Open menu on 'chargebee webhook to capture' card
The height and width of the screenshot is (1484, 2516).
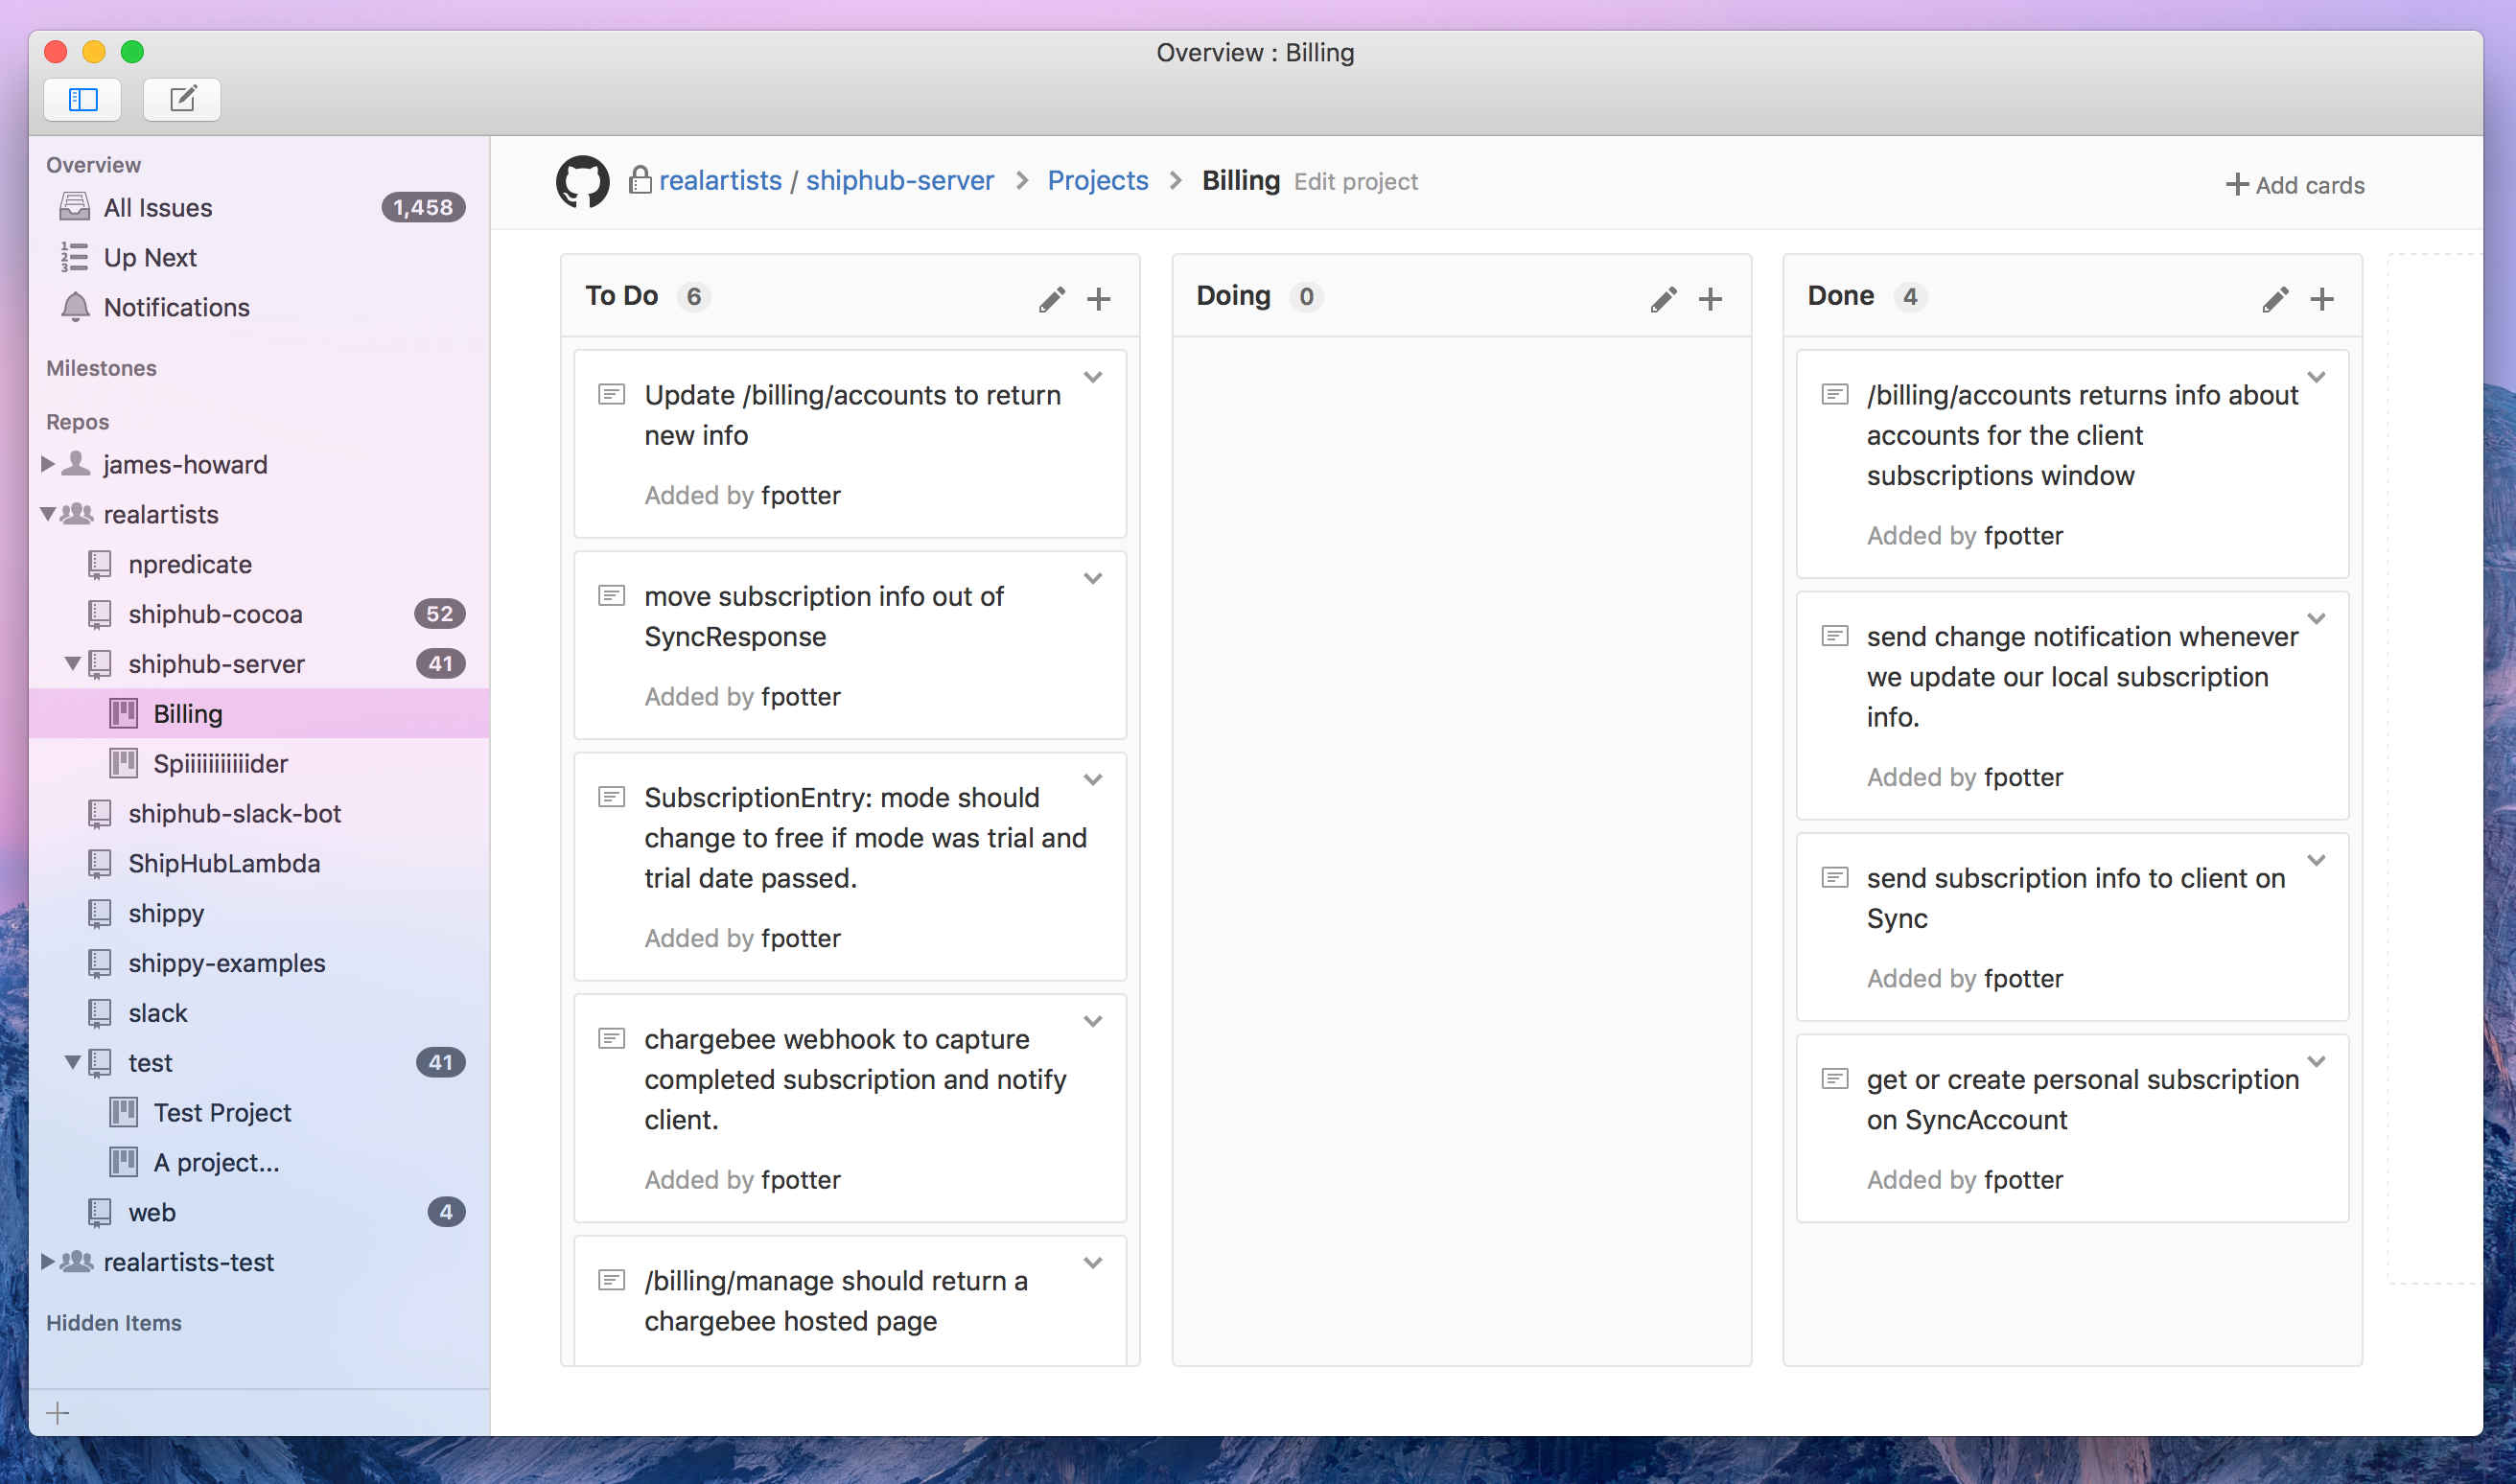(1093, 1022)
